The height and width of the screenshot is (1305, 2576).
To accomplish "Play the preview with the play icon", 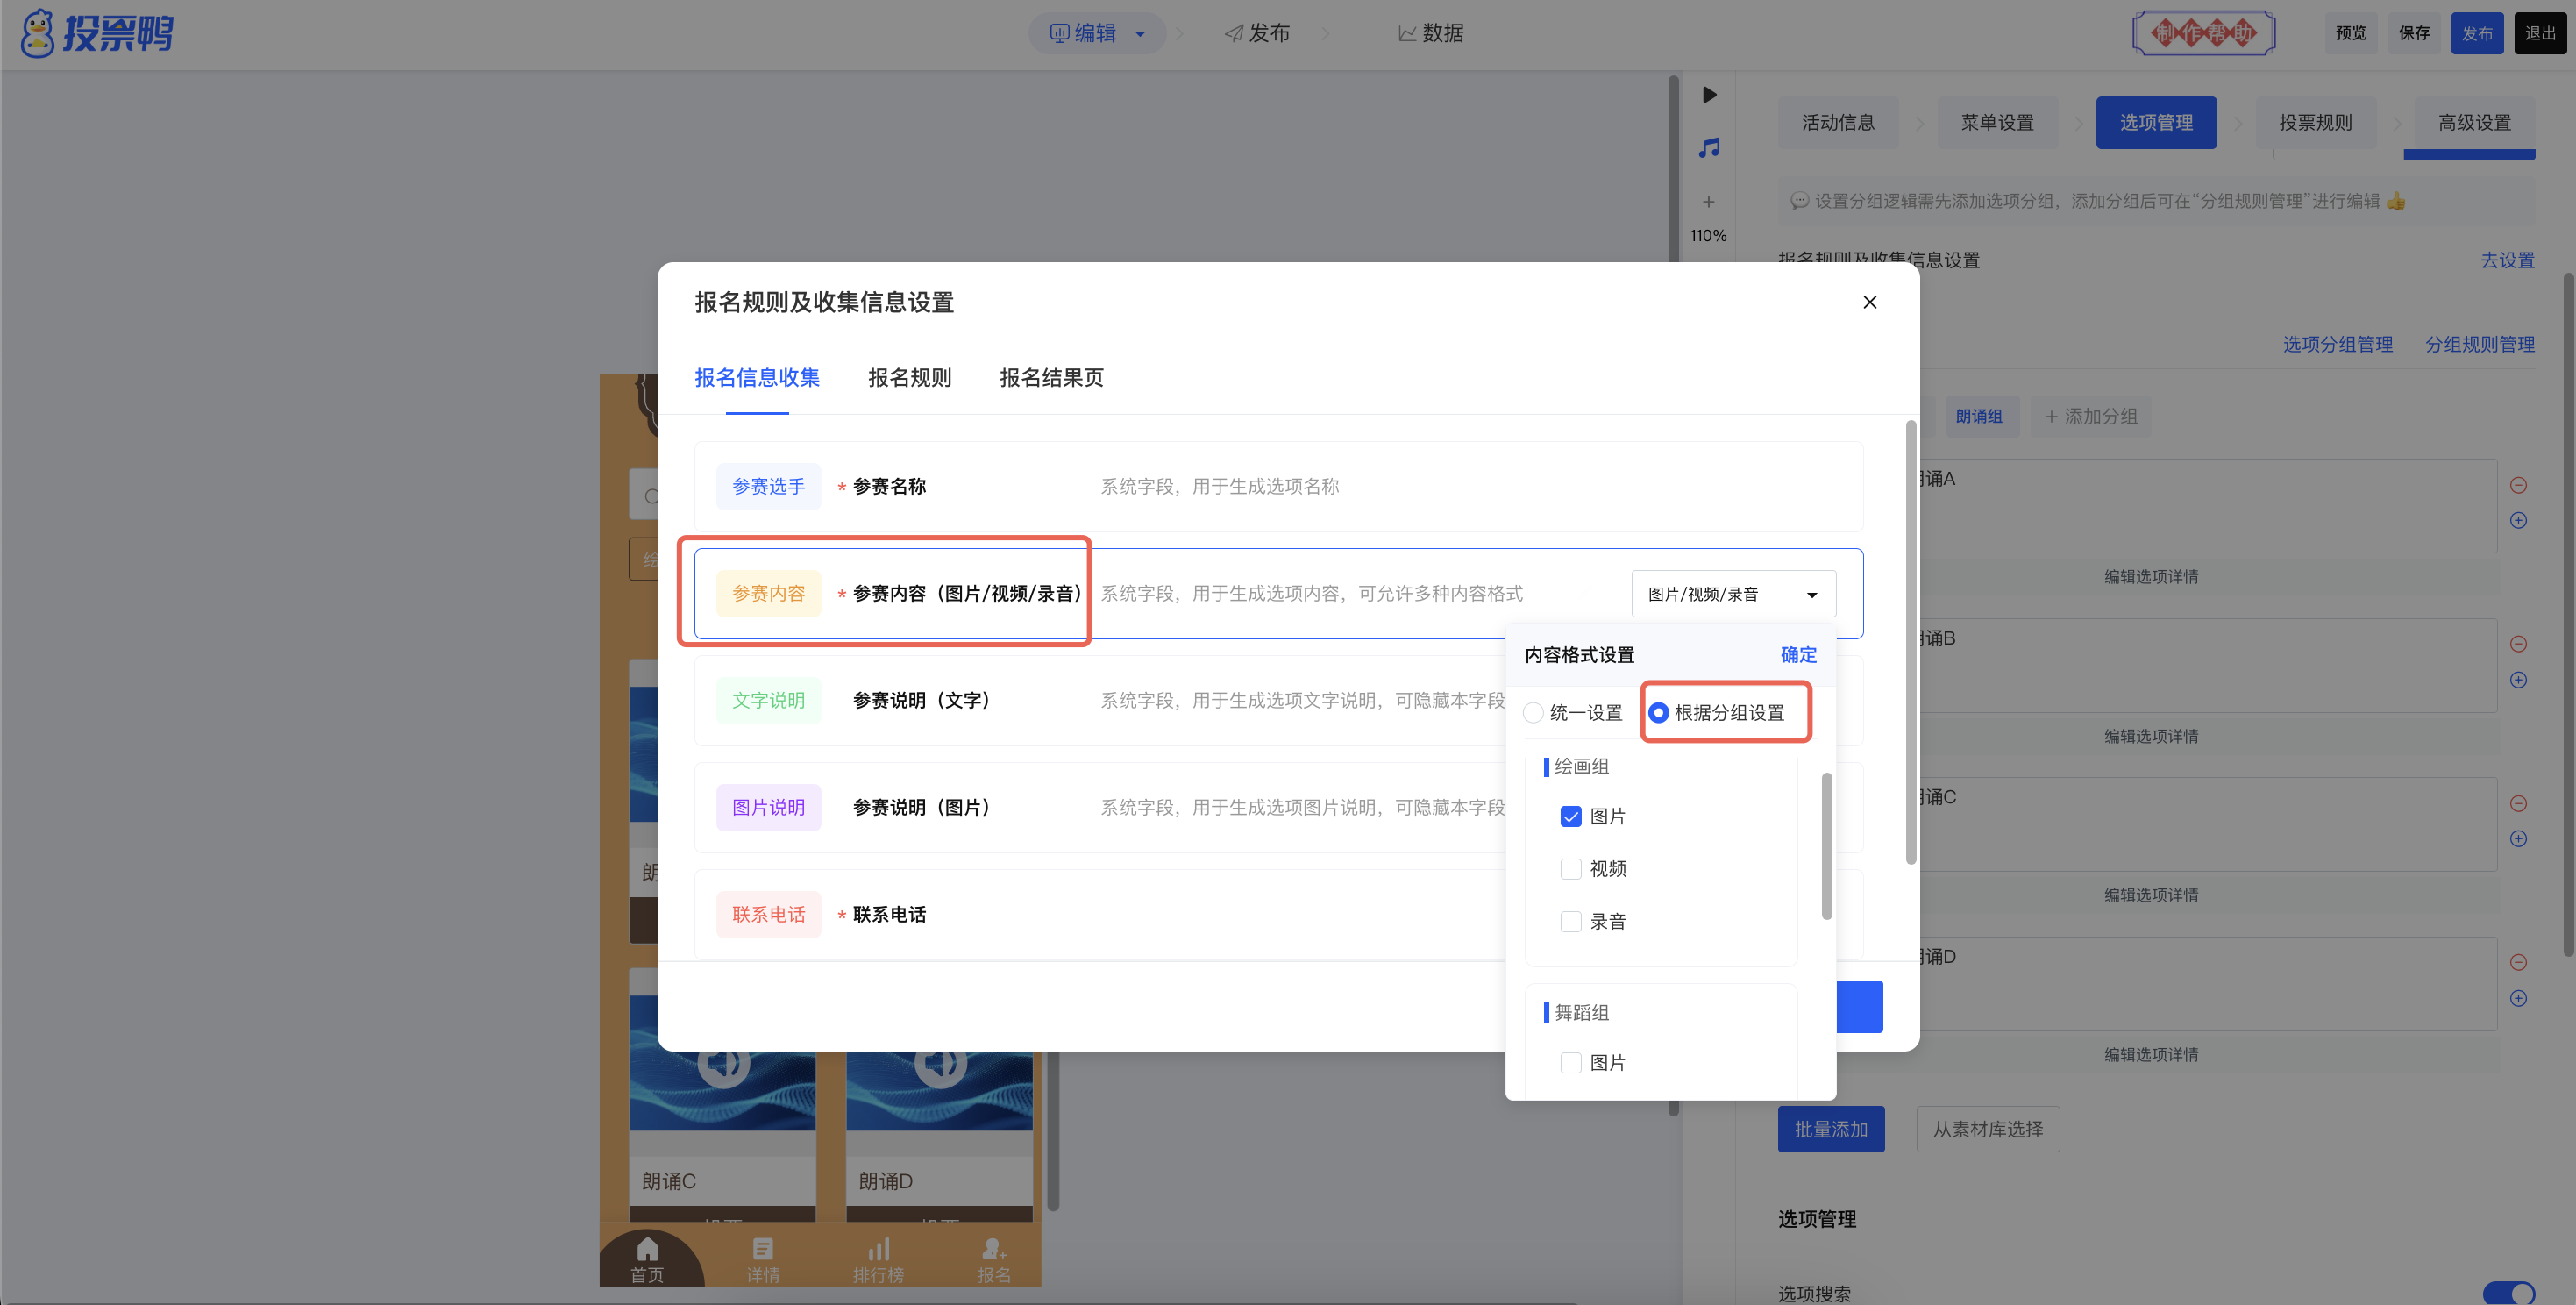I will (1709, 95).
